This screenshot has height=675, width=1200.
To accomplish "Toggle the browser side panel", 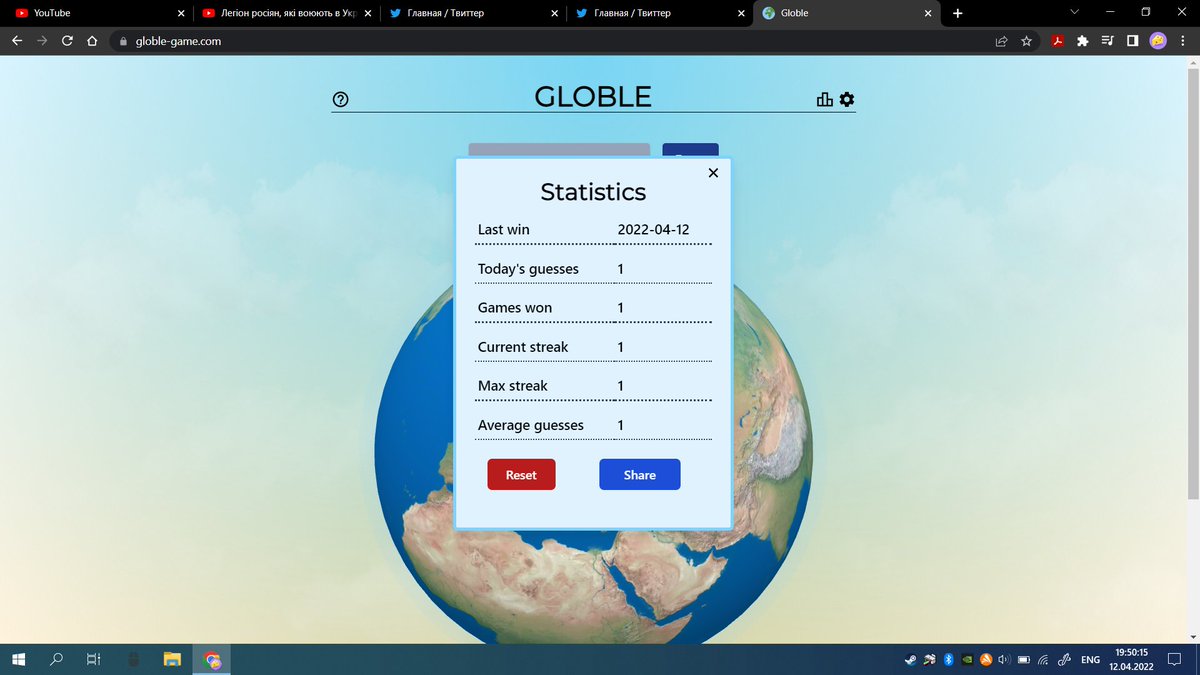I will tap(1132, 41).
